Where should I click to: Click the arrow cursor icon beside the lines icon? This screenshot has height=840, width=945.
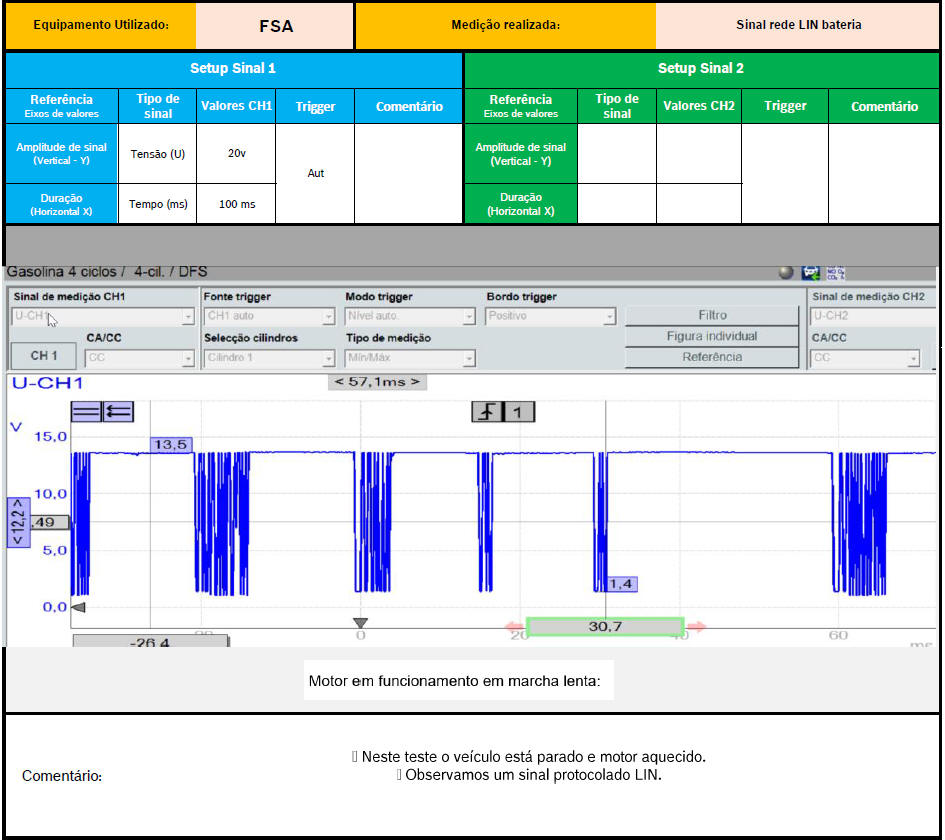[118, 410]
